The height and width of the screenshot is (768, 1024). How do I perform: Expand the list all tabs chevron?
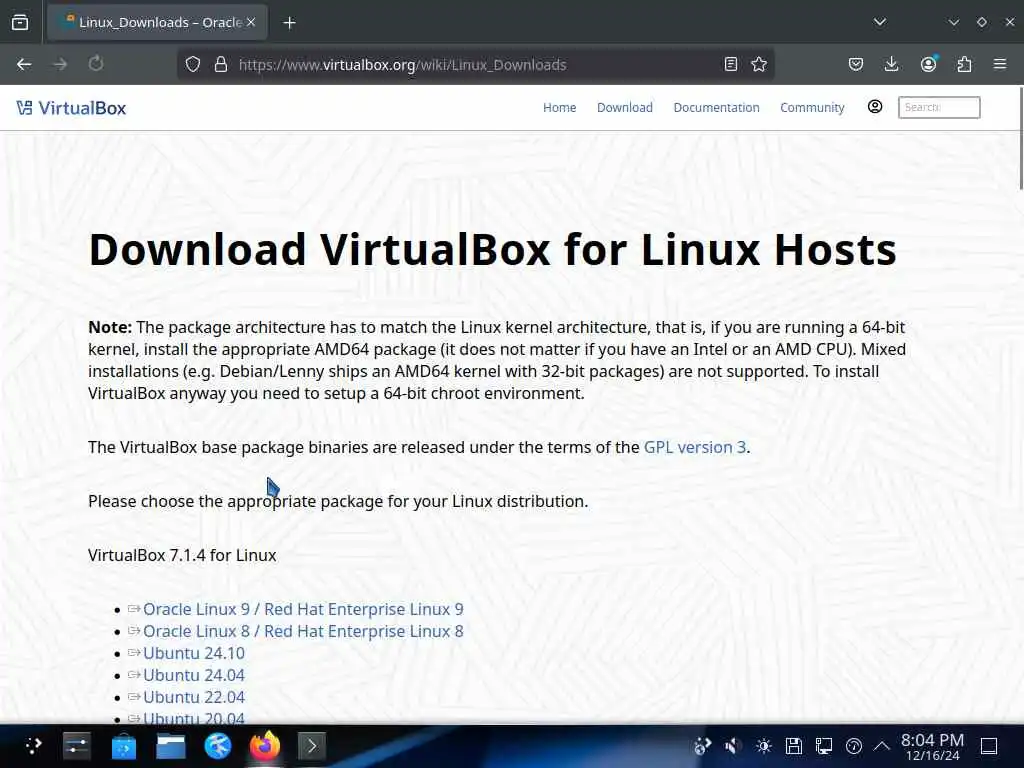pos(880,22)
